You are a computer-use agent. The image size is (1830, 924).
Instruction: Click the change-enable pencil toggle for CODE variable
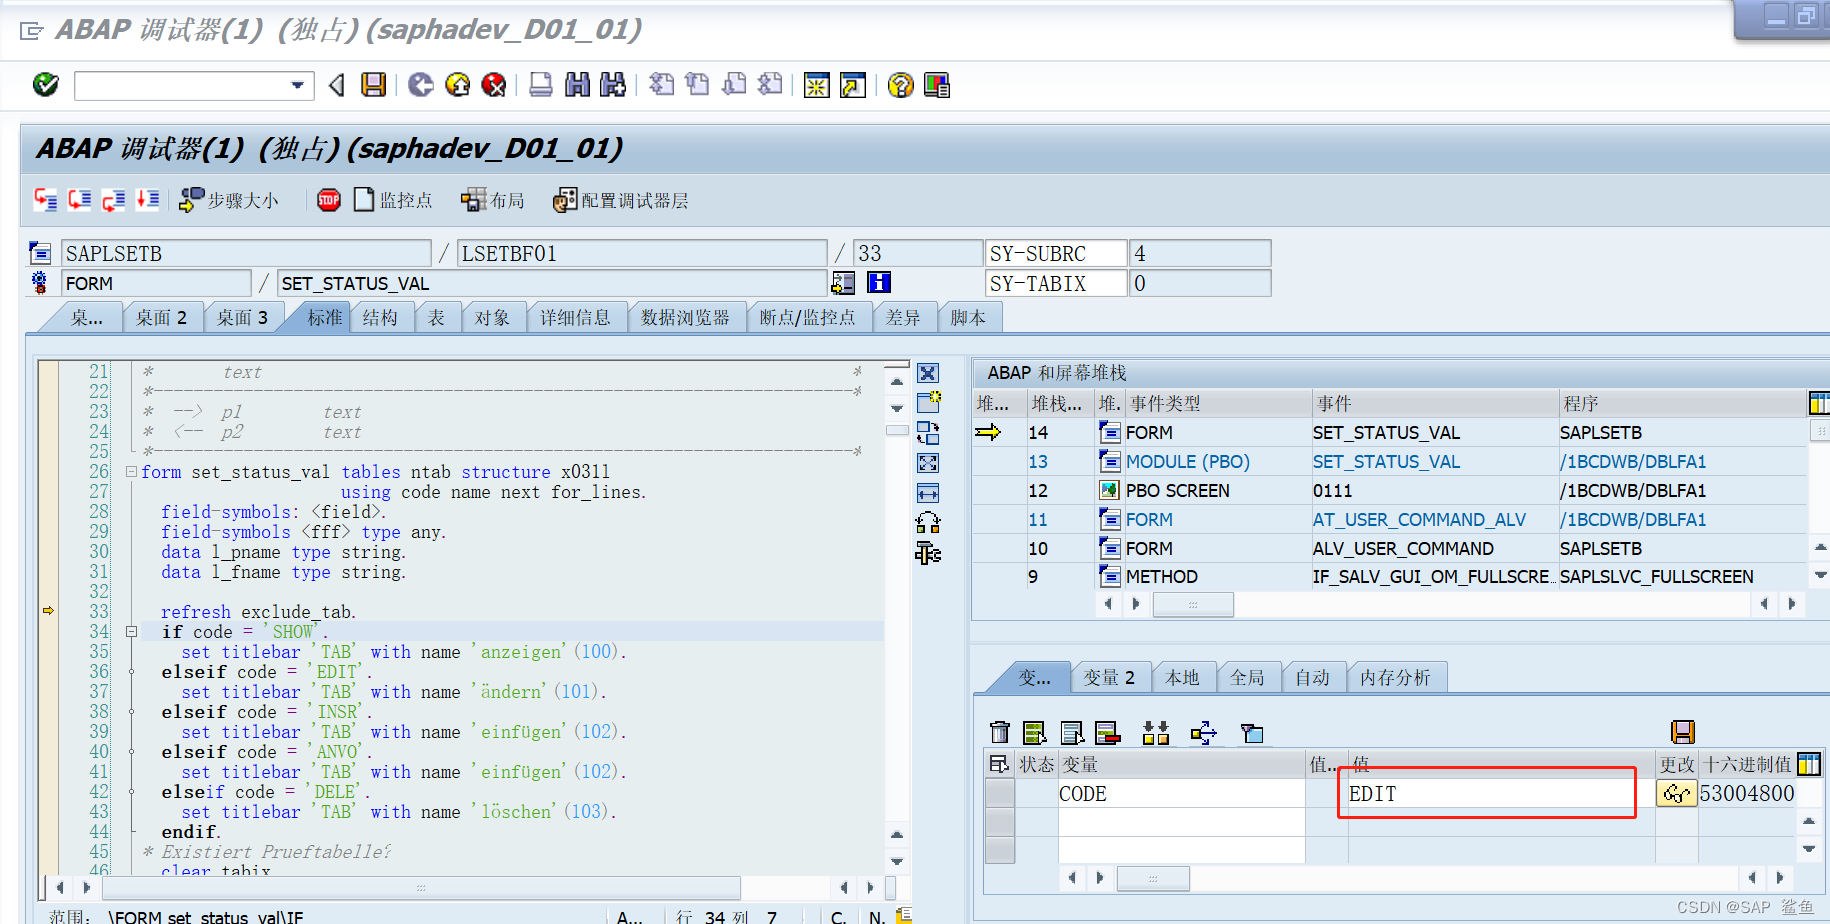pos(1676,793)
